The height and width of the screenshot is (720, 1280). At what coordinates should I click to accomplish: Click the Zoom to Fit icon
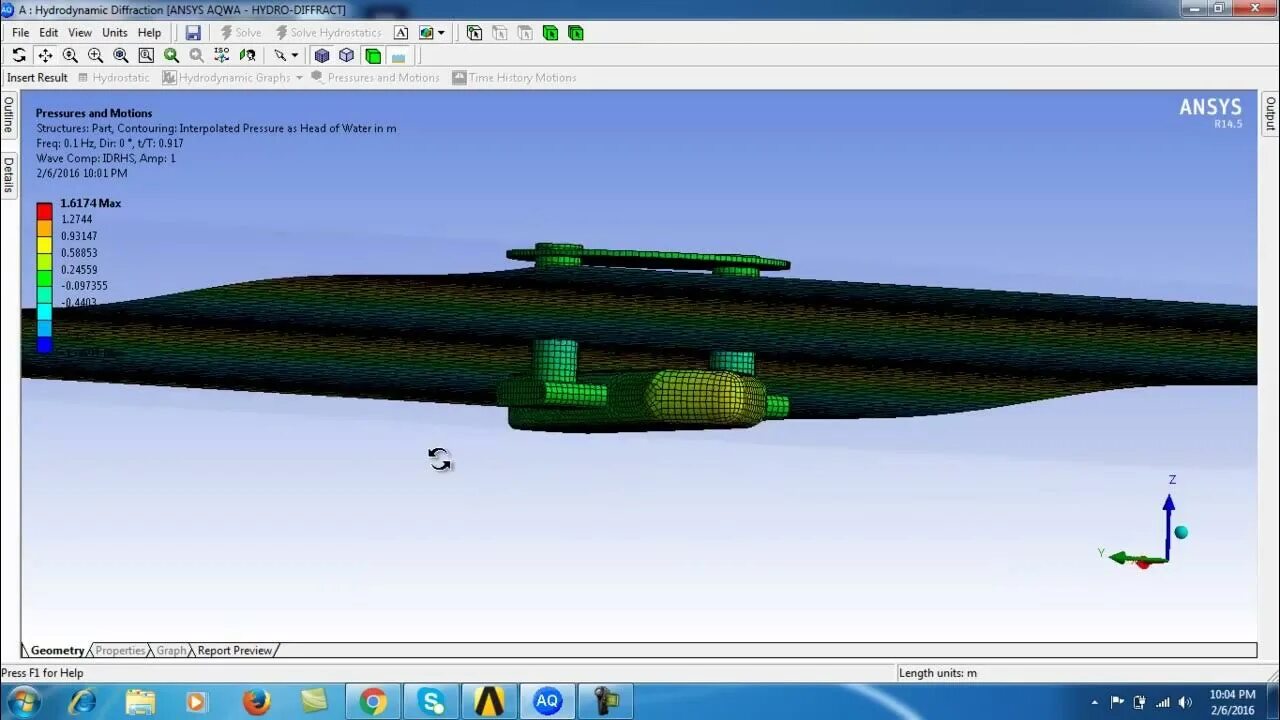point(121,55)
